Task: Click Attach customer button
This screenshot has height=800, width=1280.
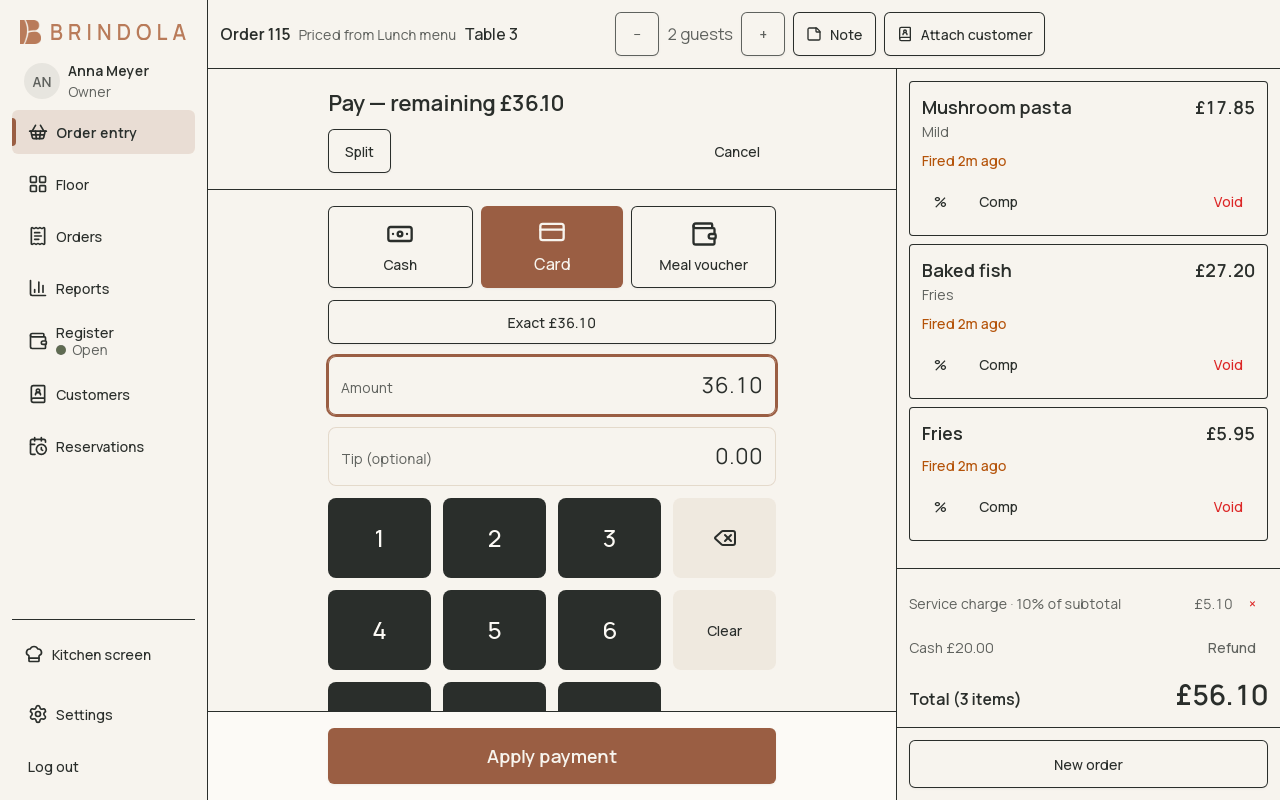Action: tap(964, 34)
